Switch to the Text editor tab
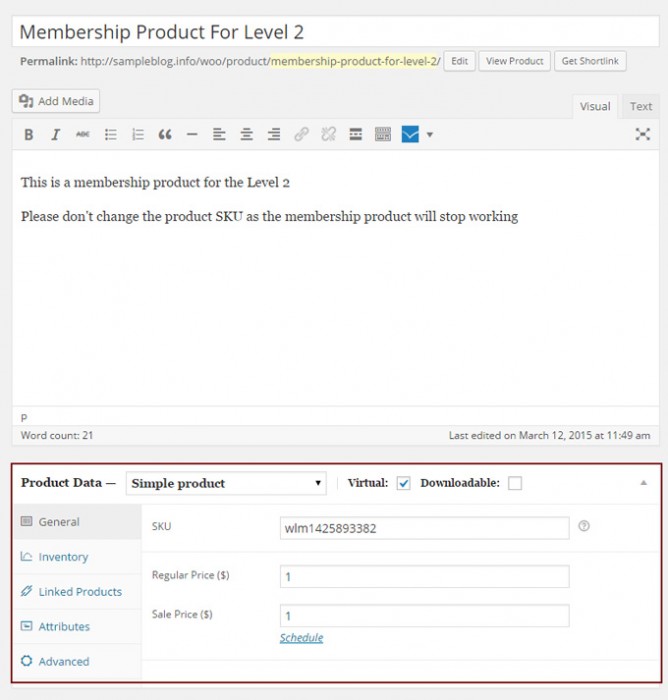The image size is (668, 700). point(641,106)
